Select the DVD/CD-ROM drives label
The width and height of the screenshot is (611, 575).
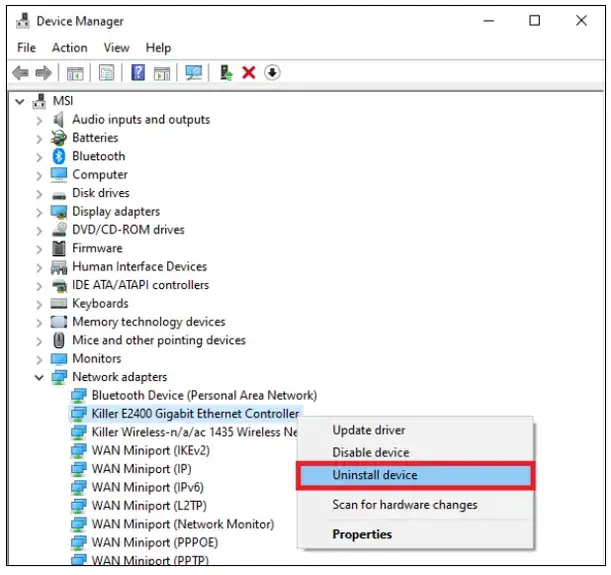pyautogui.click(x=128, y=230)
